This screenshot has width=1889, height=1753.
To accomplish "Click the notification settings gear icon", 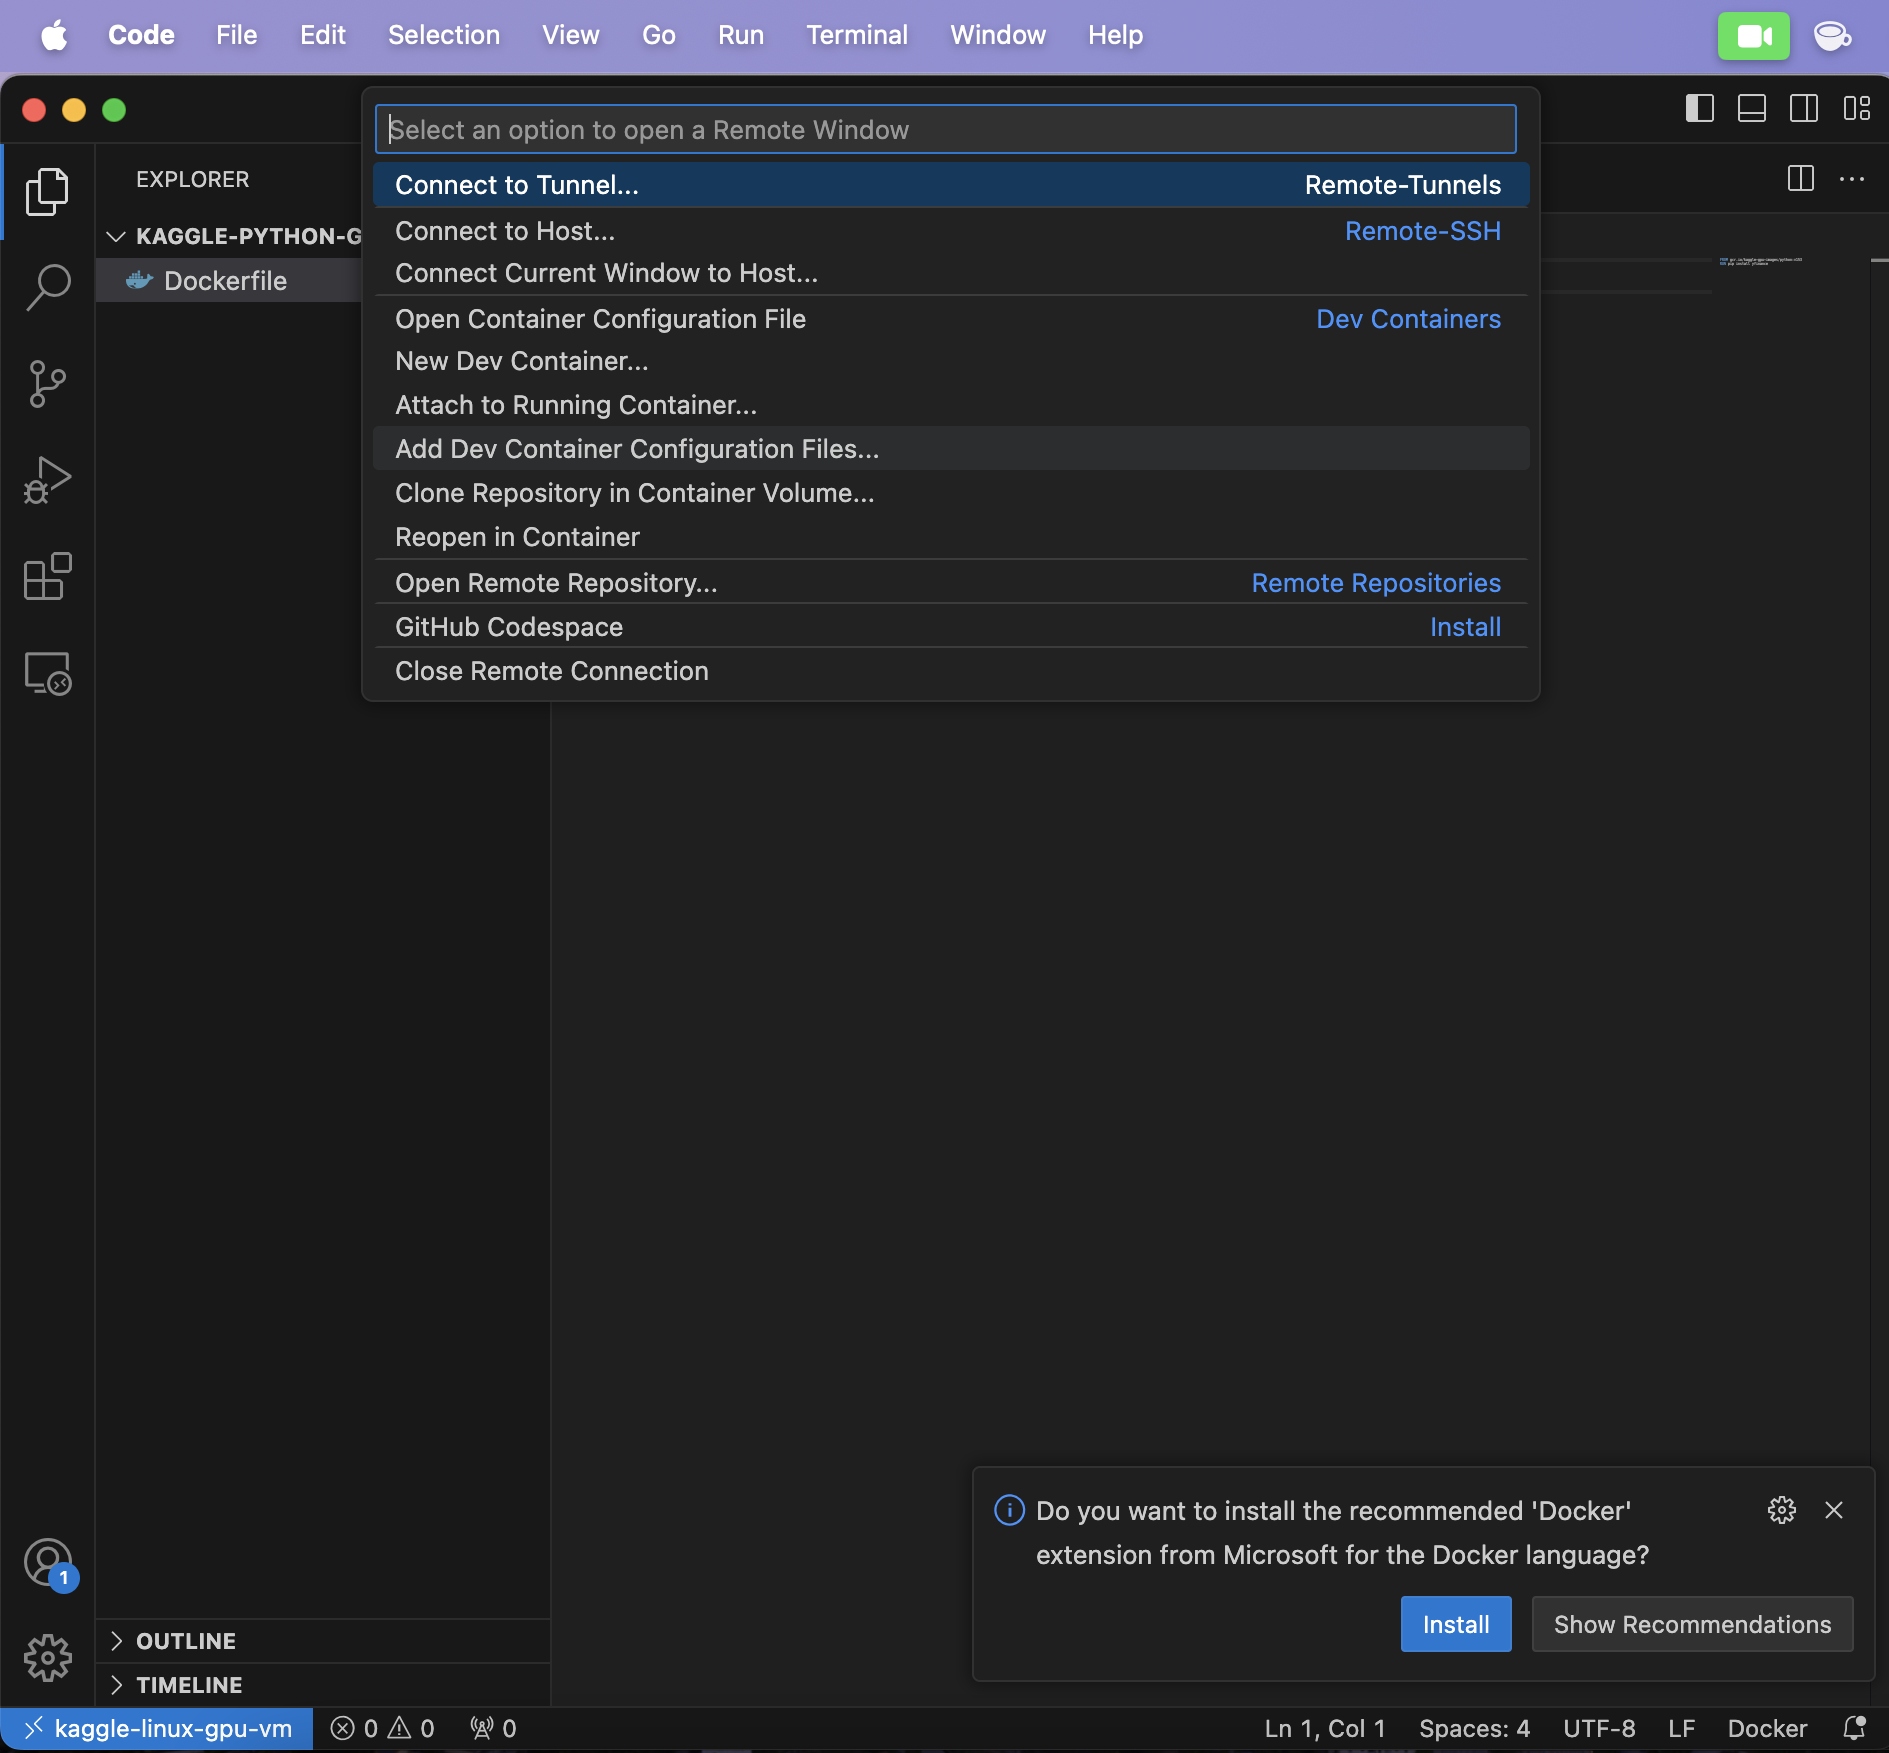I will click(x=1781, y=1510).
